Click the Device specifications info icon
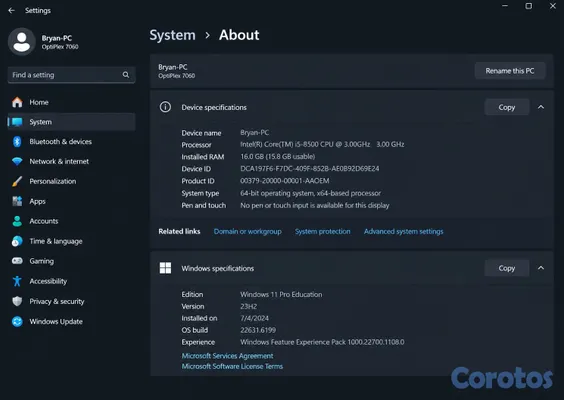This screenshot has width=564, height=400. click(x=165, y=107)
